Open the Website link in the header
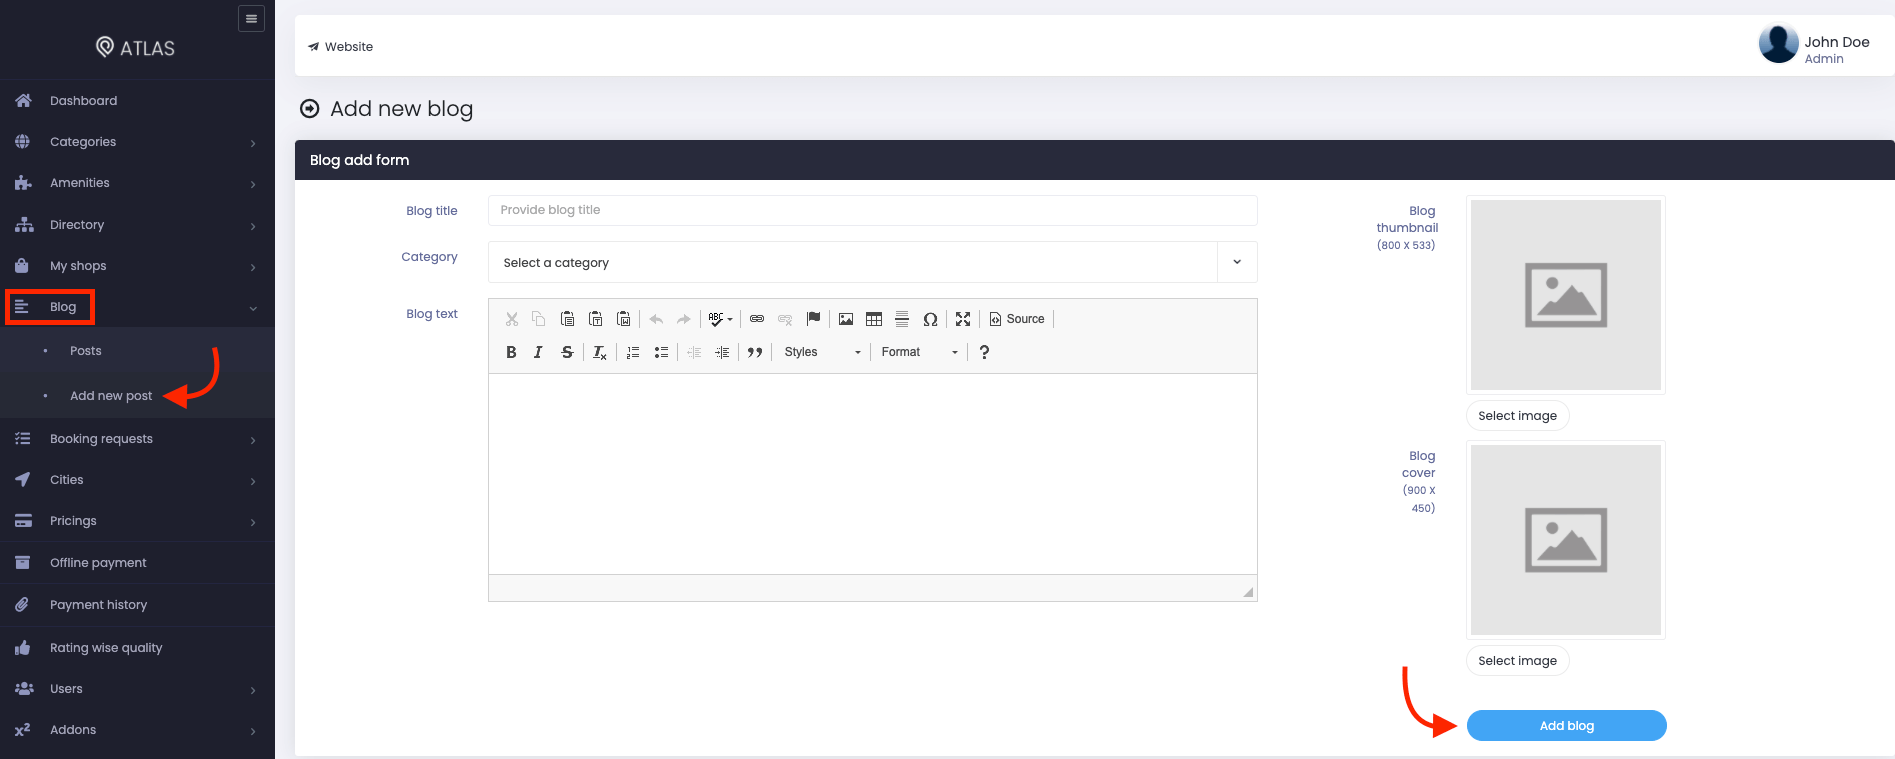Viewport: 1895px width, 759px height. click(x=341, y=47)
